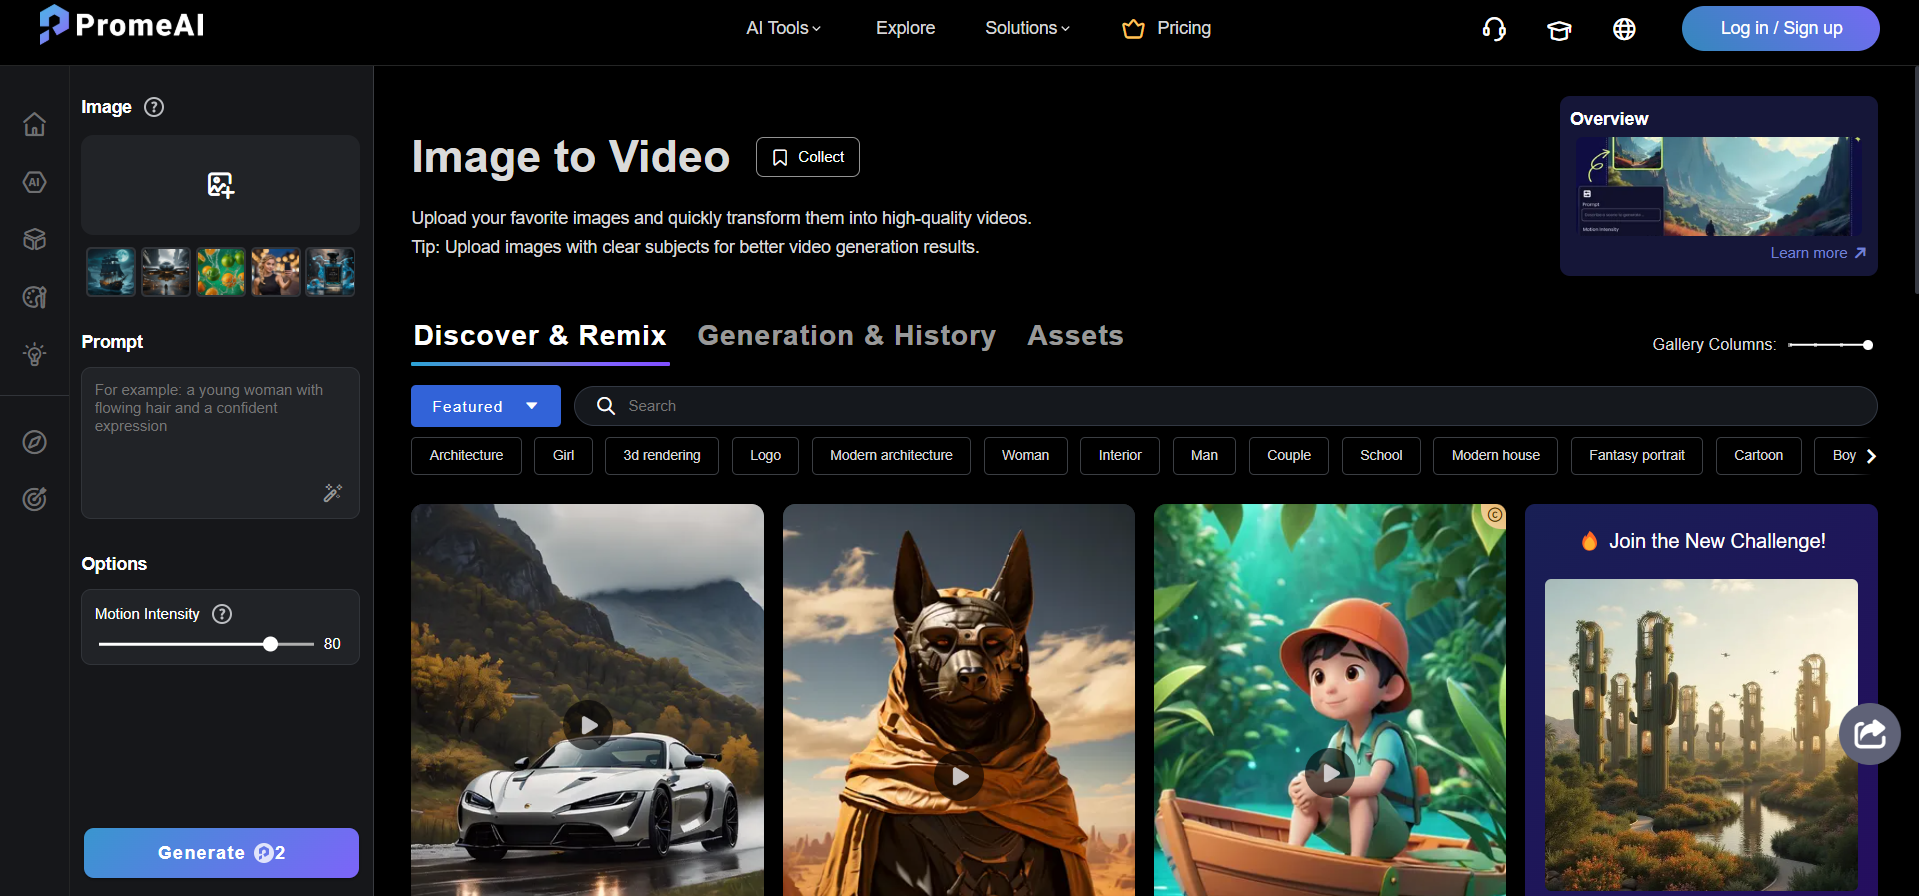Open the 3D cube sidebar icon
The image size is (1919, 896).
click(34, 239)
